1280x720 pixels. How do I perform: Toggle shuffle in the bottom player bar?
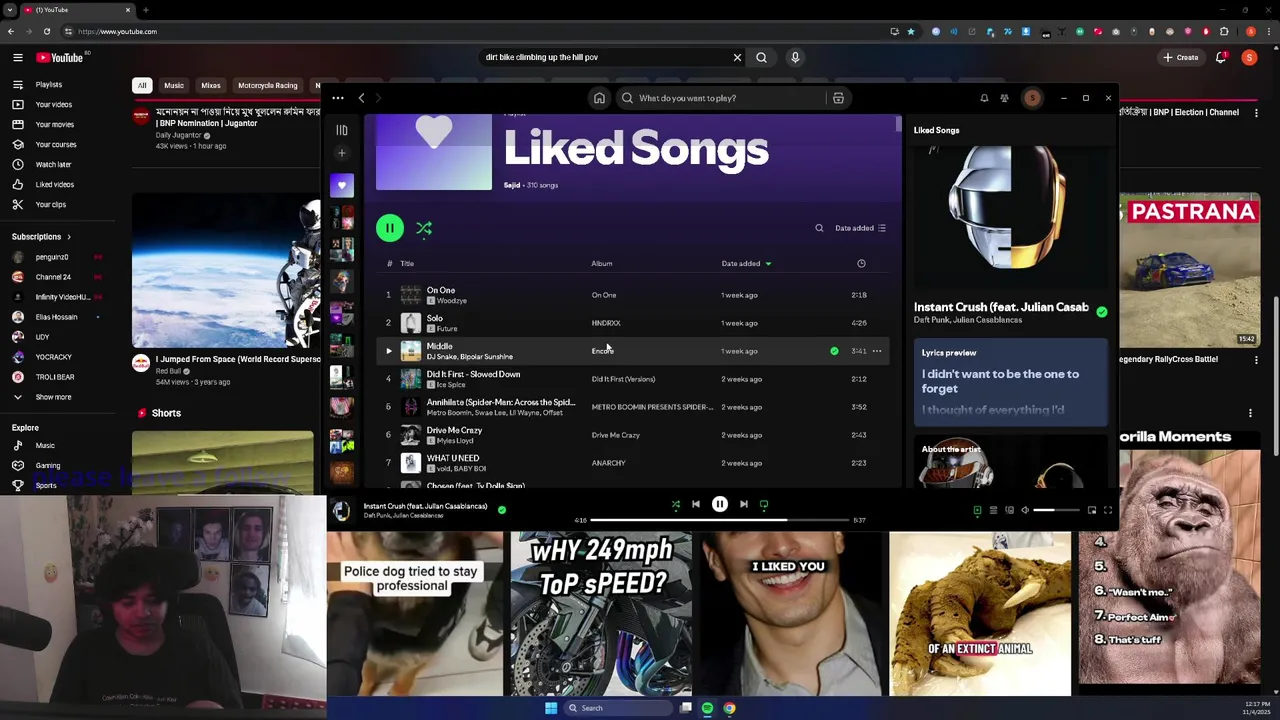675,505
